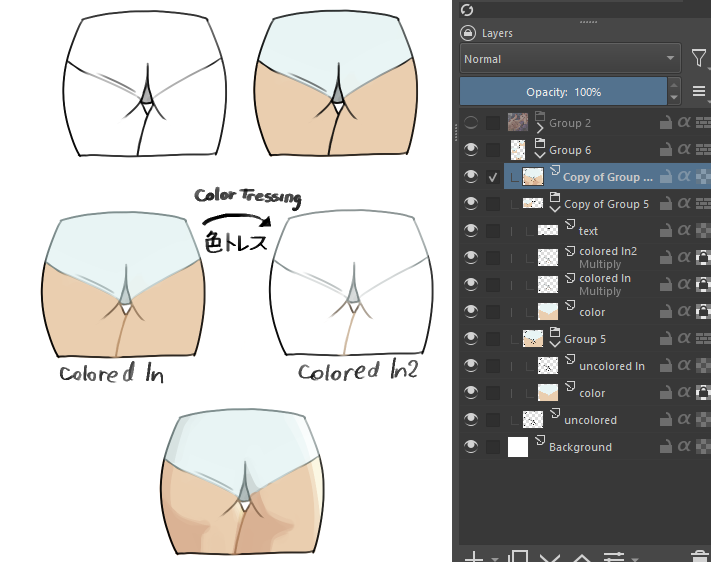Viewport: 711px width, 562px height.
Task: Open layer properties sliders icon
Action: 614,557
